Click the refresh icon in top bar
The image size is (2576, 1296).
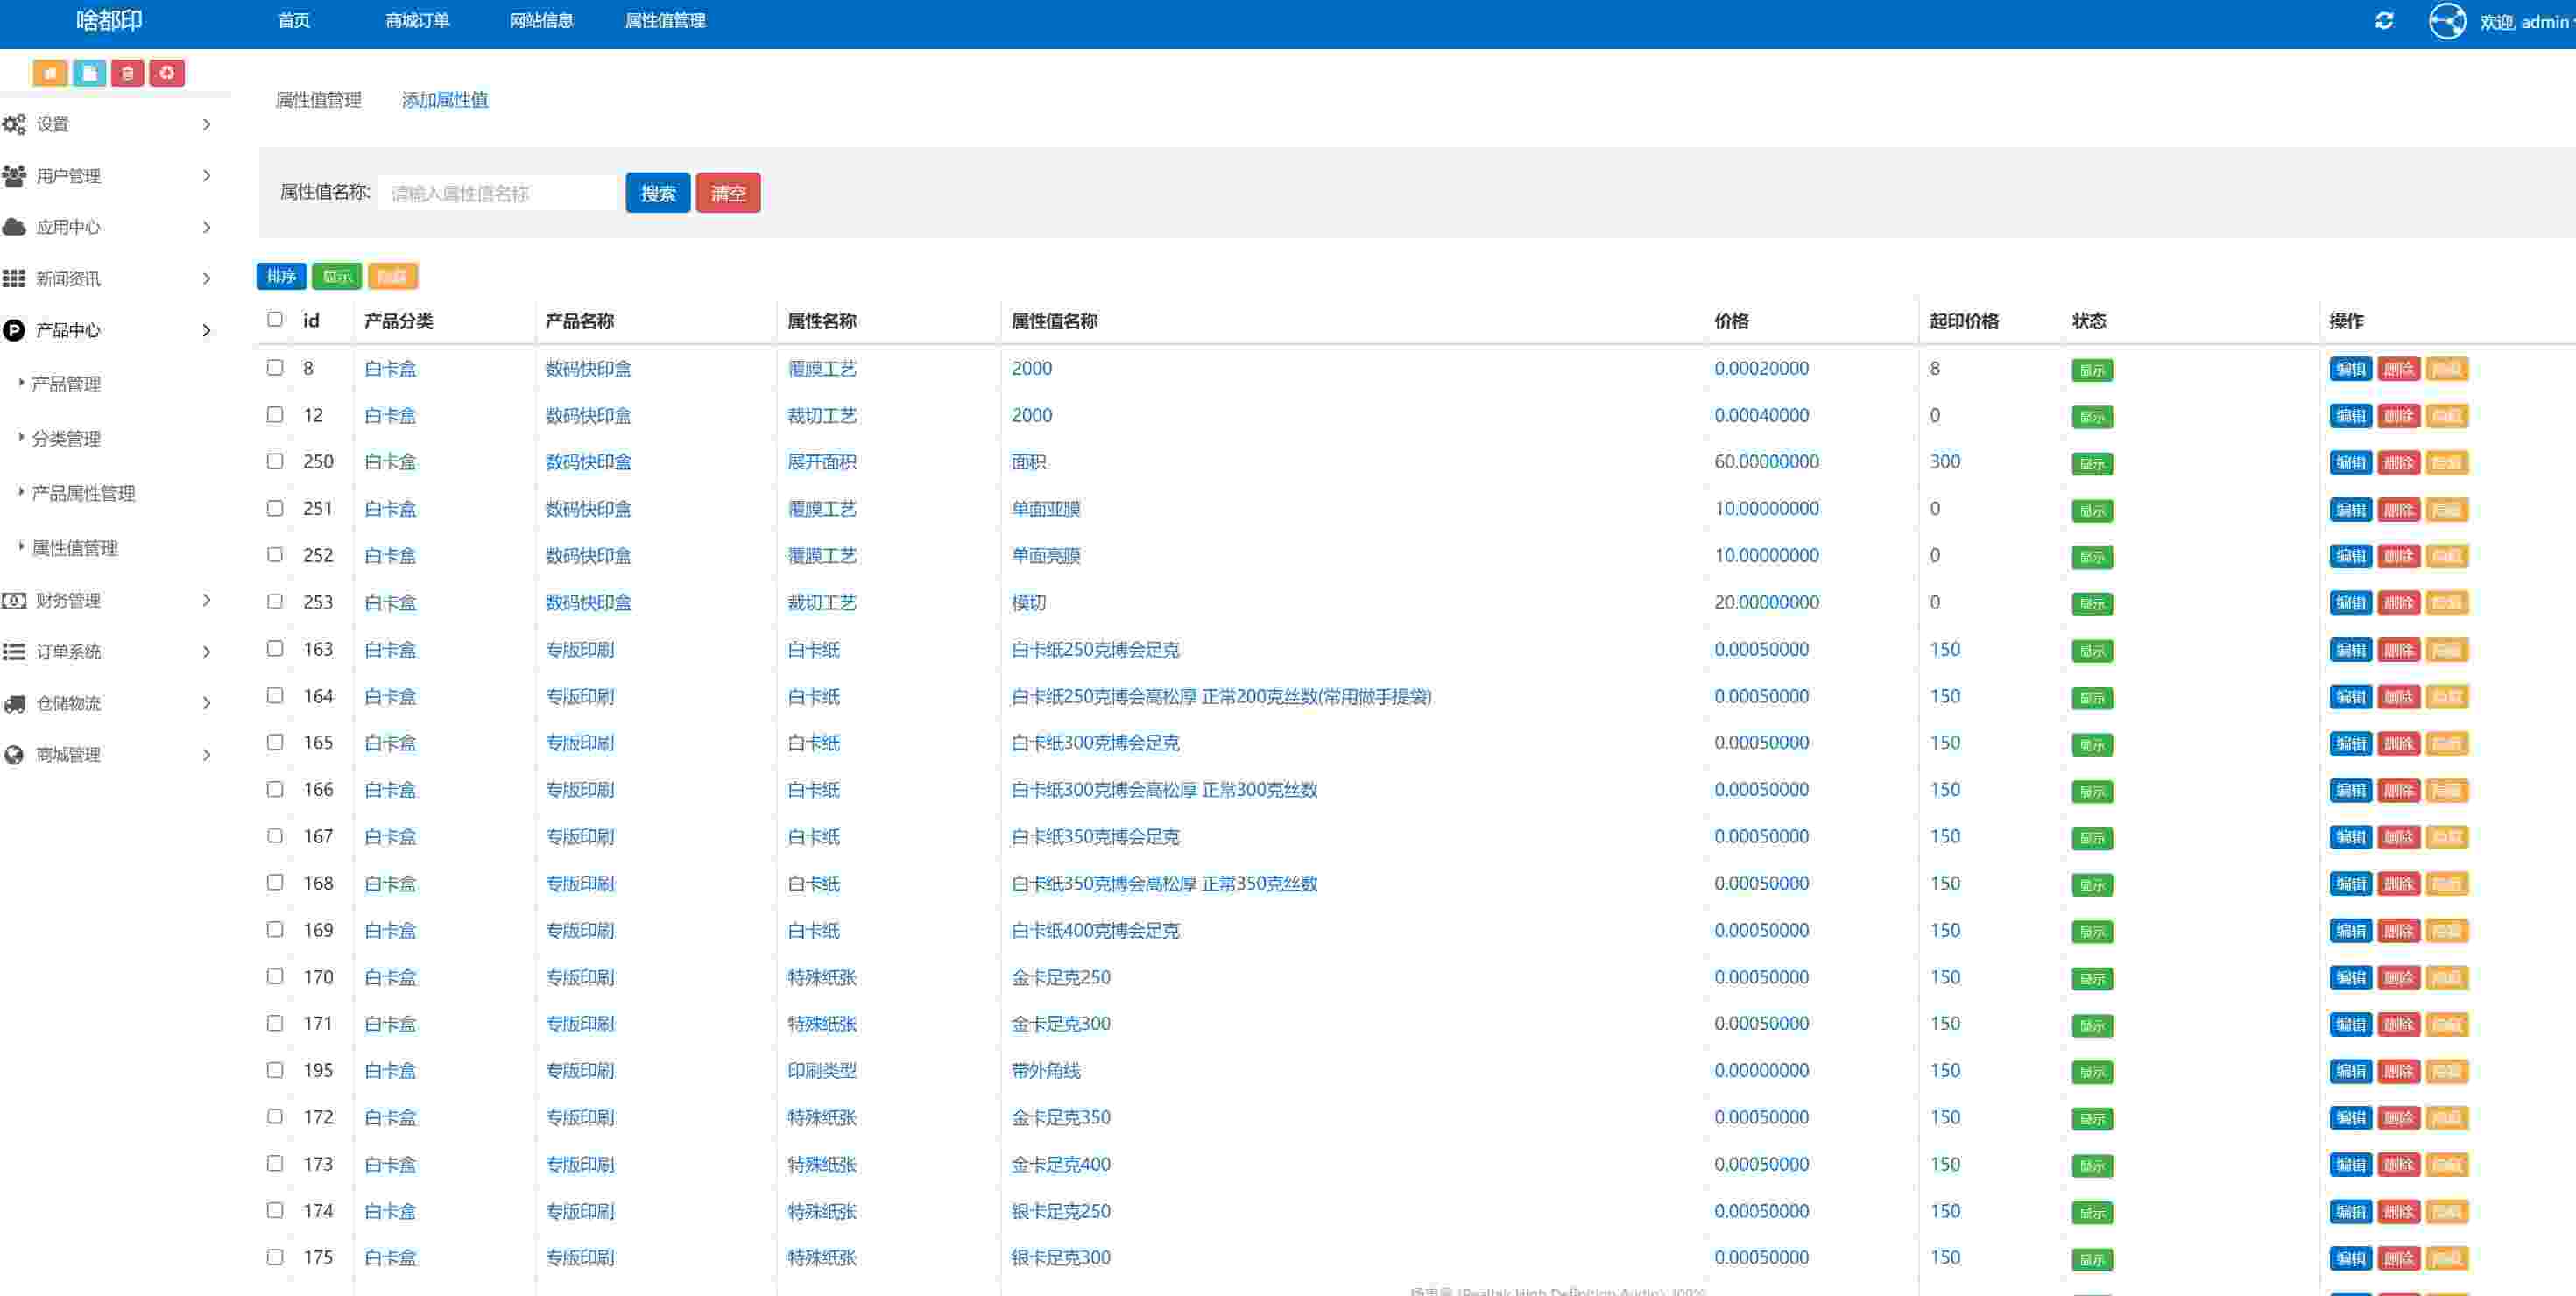point(2384,21)
